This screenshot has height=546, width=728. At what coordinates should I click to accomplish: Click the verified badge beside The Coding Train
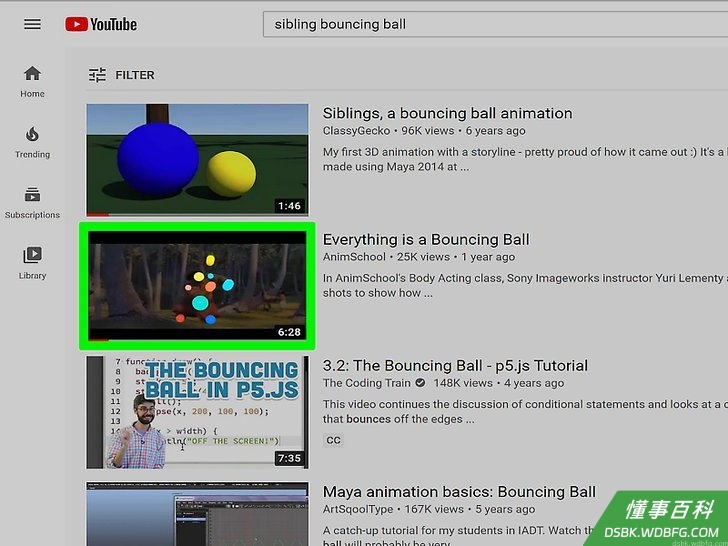click(x=421, y=383)
